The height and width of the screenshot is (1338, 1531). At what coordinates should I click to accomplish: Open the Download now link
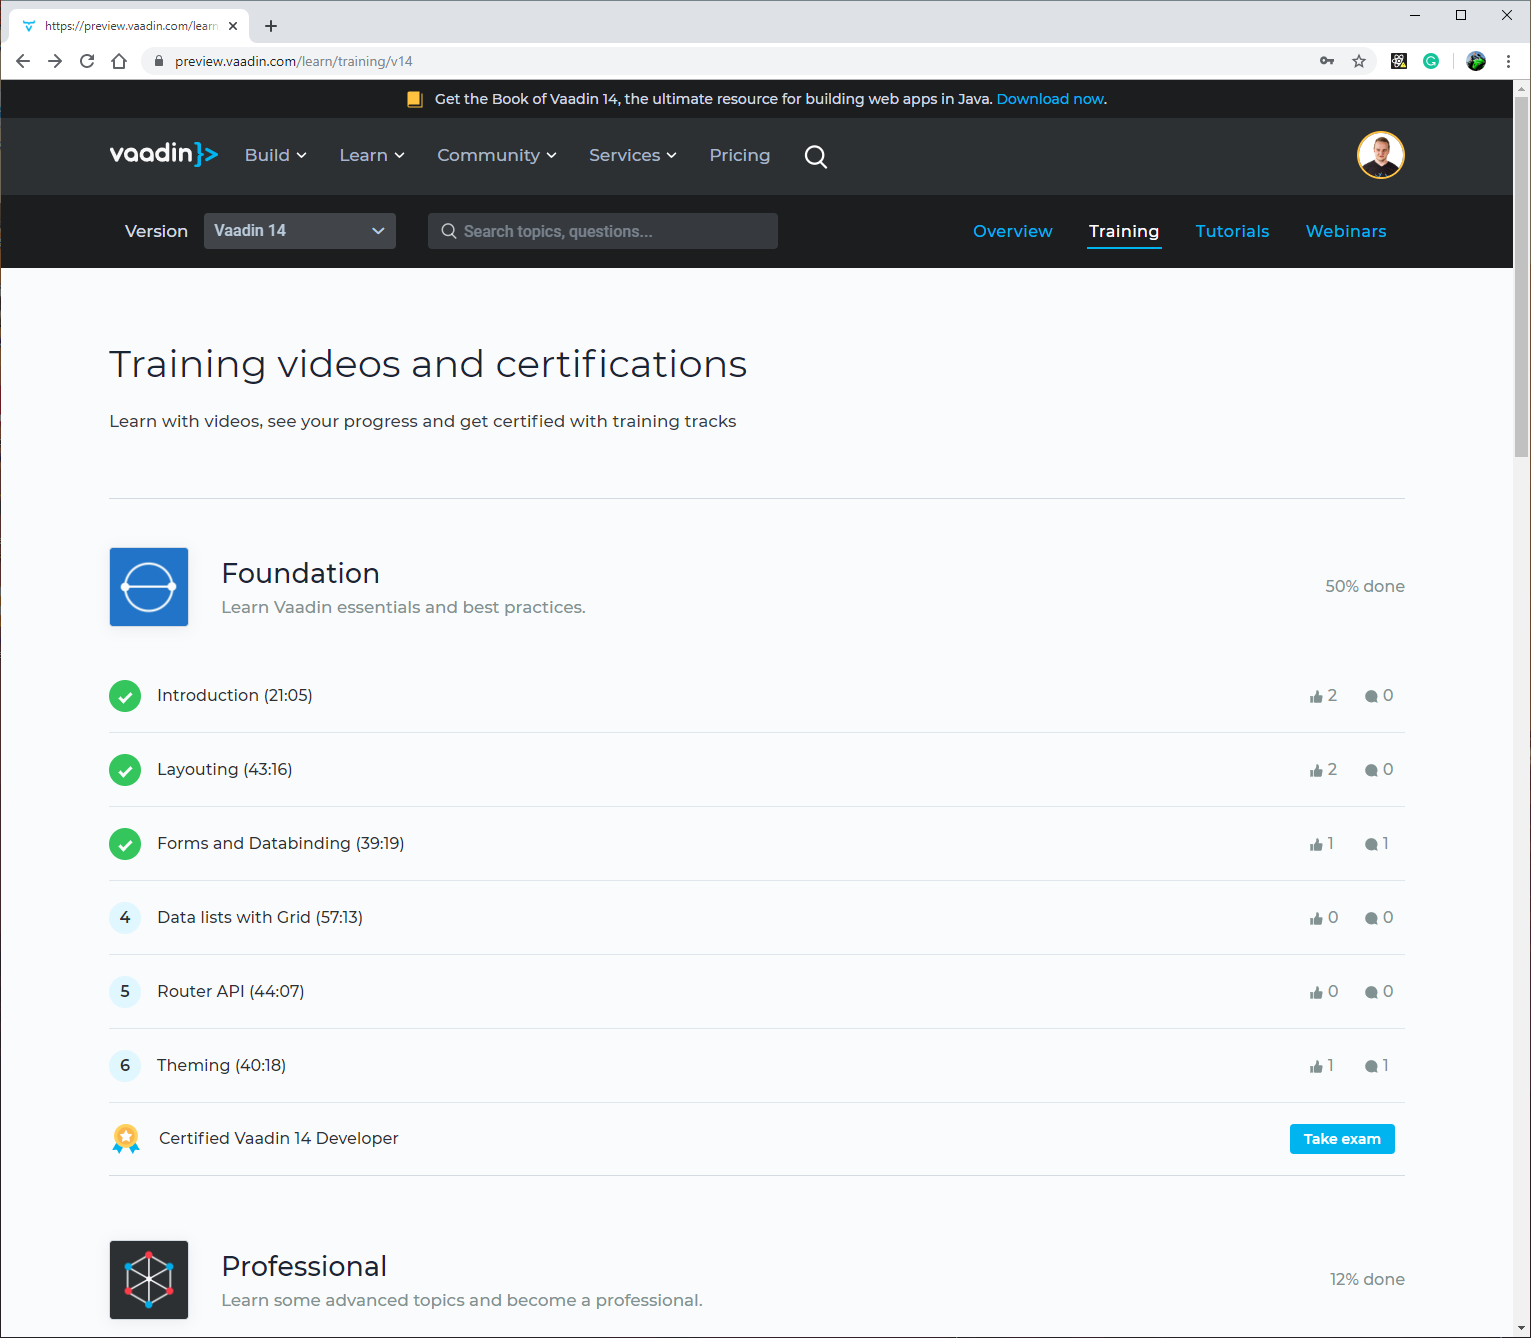click(1049, 98)
